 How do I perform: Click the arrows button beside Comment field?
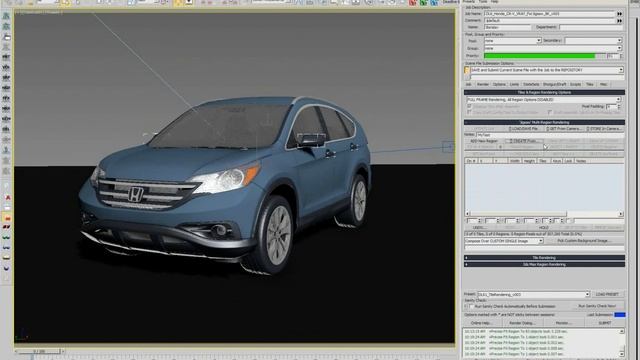pyautogui.click(x=619, y=20)
